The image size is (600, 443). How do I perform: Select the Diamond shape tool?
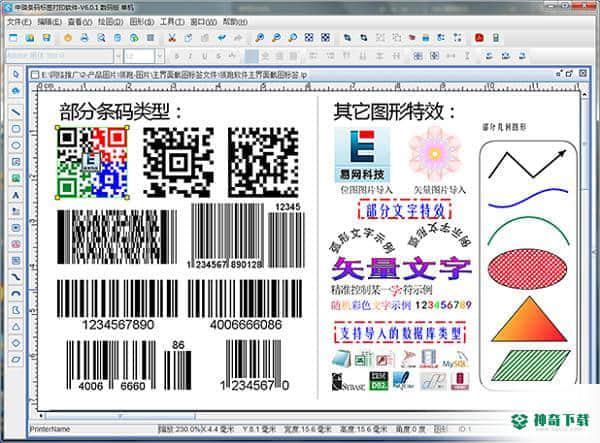(x=16, y=343)
